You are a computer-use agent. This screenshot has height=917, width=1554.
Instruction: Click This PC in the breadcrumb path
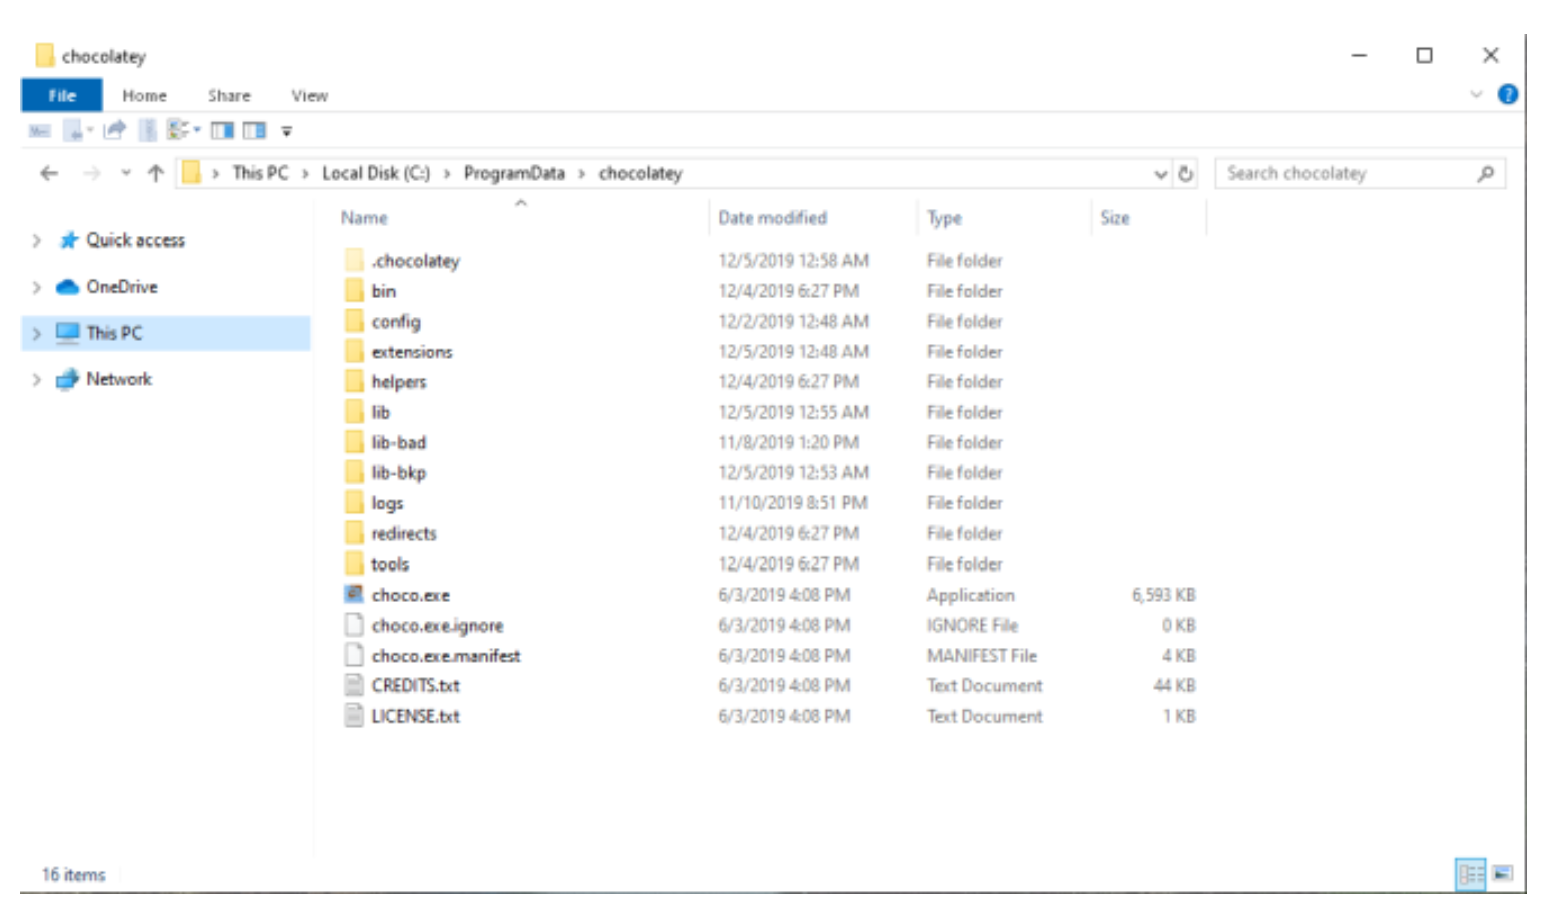tap(260, 173)
